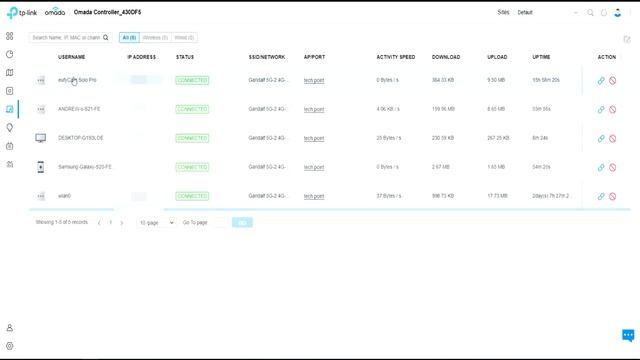Block the ANDREW-s-S21-FE client
Viewport: 640px width, 360px height.
[612, 109]
